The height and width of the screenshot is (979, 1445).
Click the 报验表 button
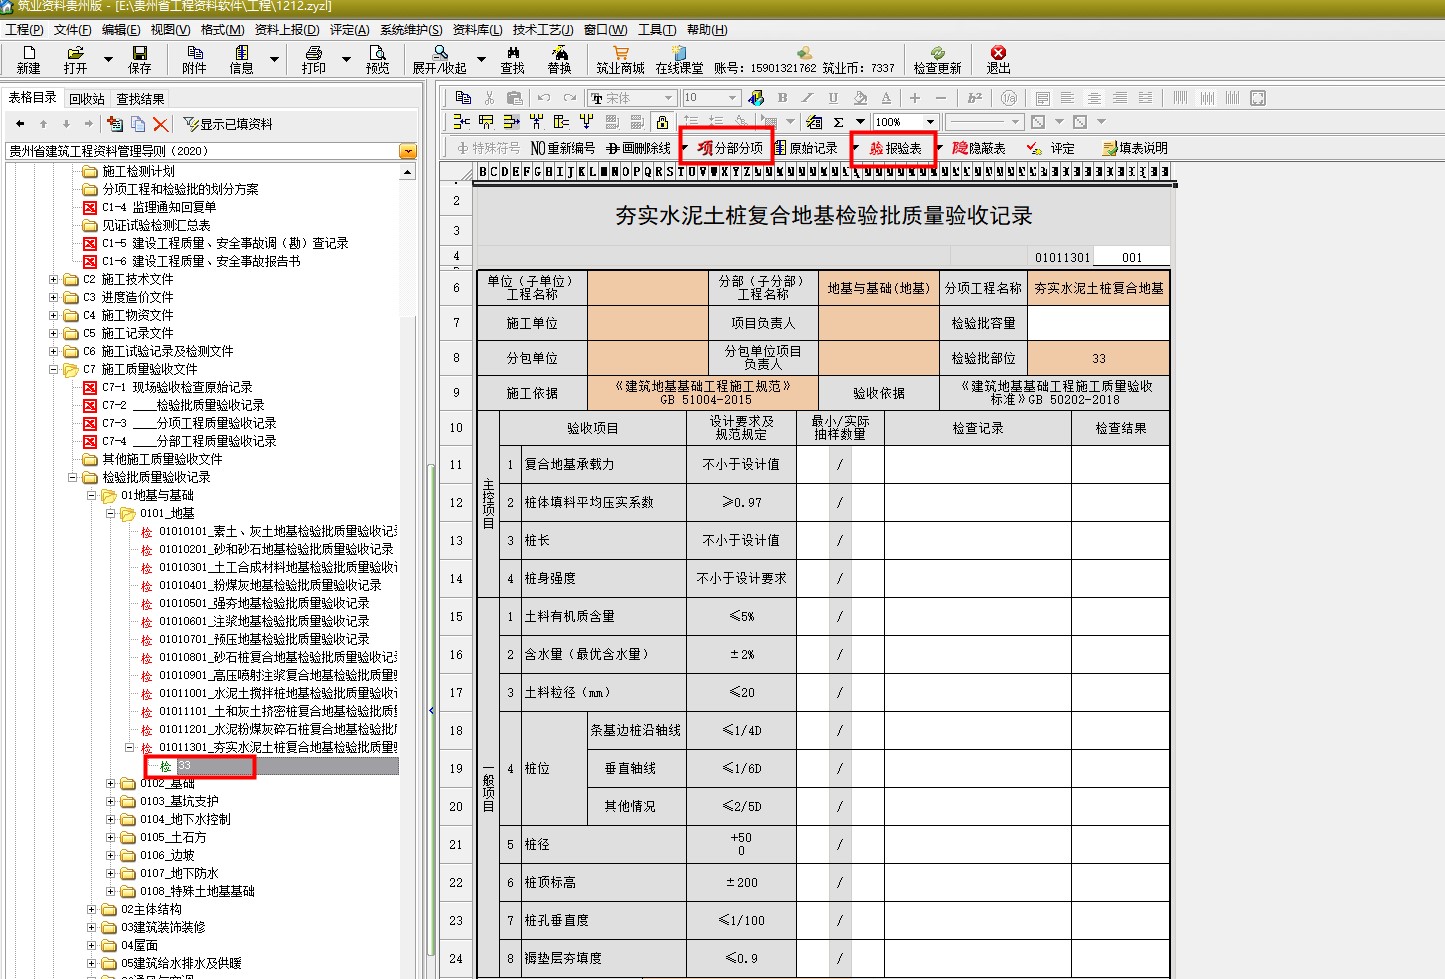click(x=895, y=148)
